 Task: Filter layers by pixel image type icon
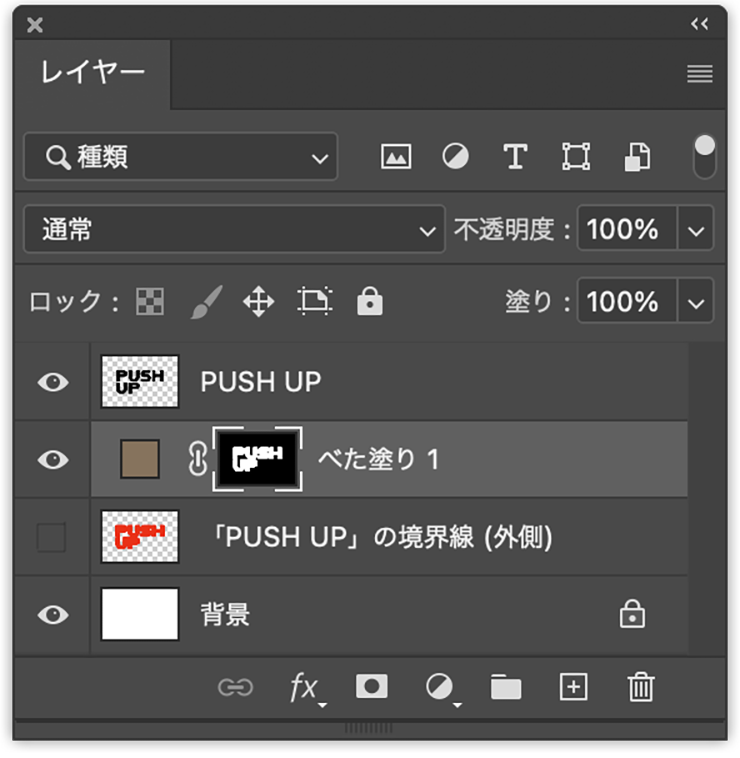click(396, 157)
